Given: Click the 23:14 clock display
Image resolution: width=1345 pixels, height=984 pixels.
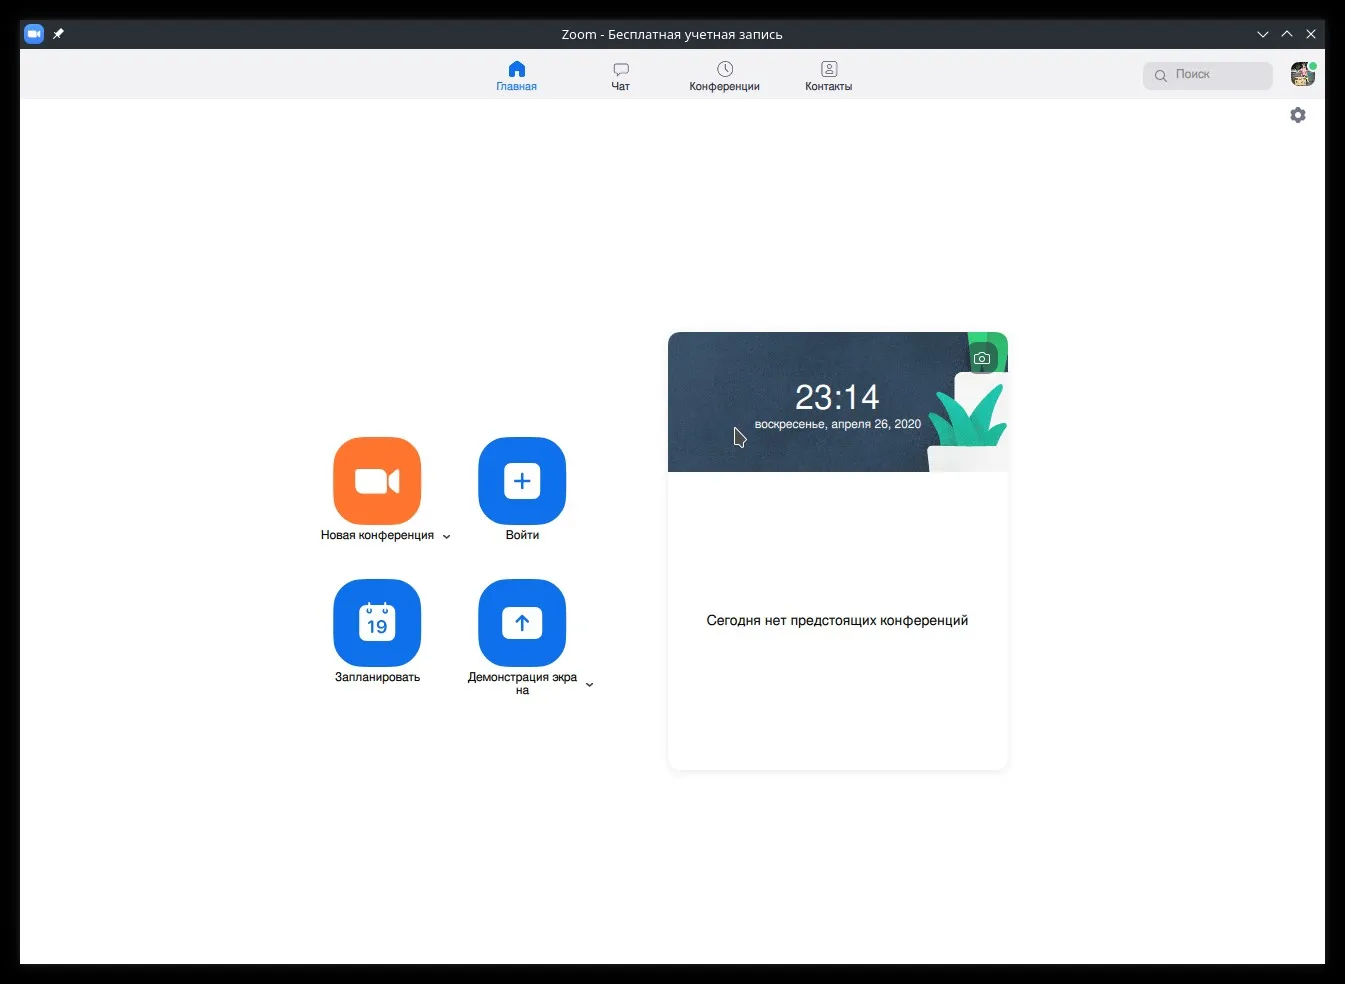Looking at the screenshot, I should click(x=837, y=397).
